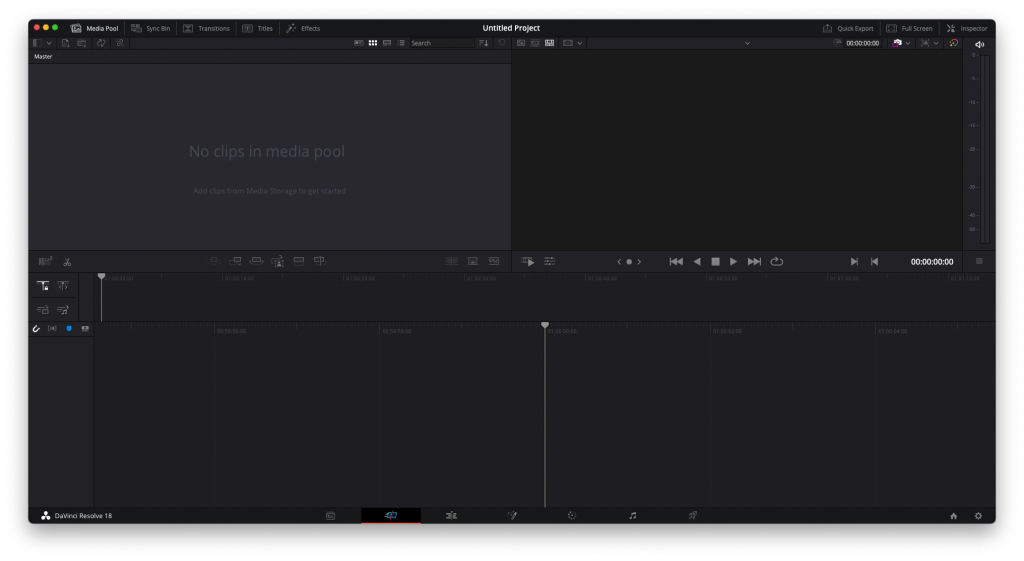Image resolution: width=1024 pixels, height=561 pixels.
Task: Switch media pool to filmstrip view
Action: 387,43
